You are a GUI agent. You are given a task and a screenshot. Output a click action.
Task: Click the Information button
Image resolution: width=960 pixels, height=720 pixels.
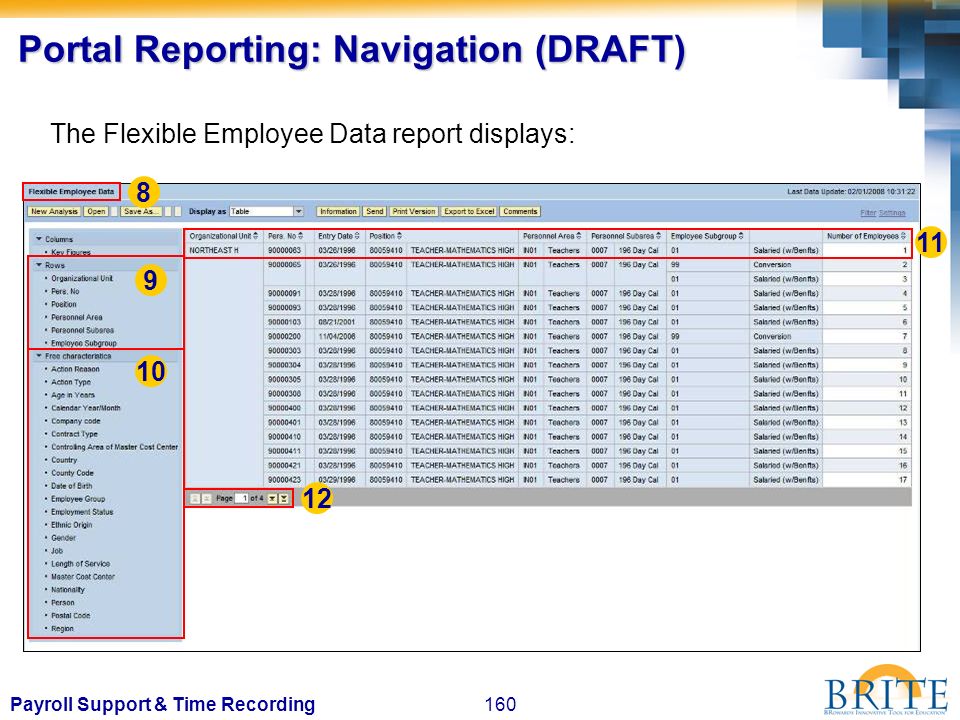(338, 212)
